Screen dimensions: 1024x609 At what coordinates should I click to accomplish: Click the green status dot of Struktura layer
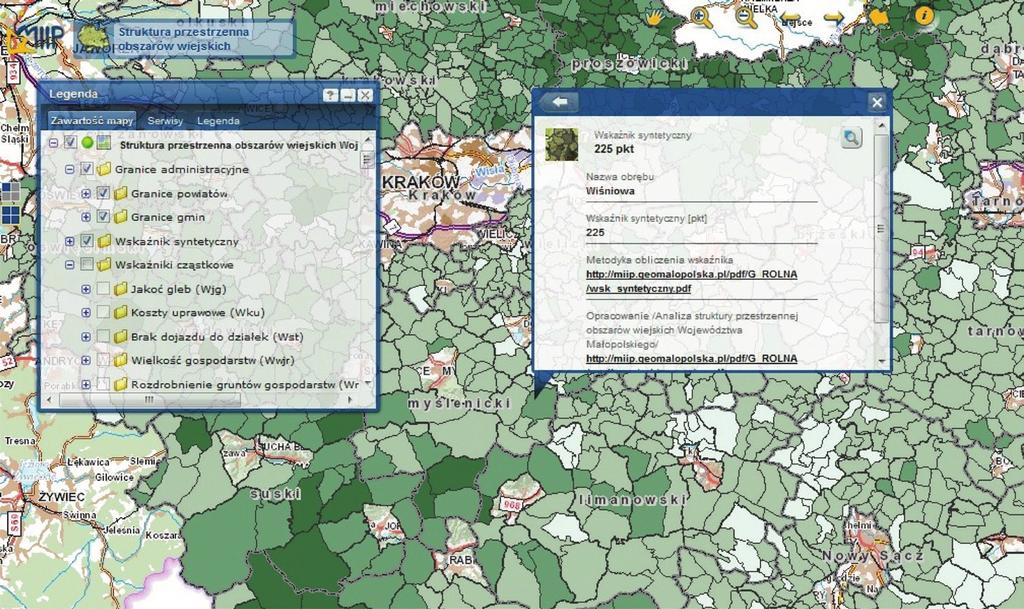coord(88,142)
